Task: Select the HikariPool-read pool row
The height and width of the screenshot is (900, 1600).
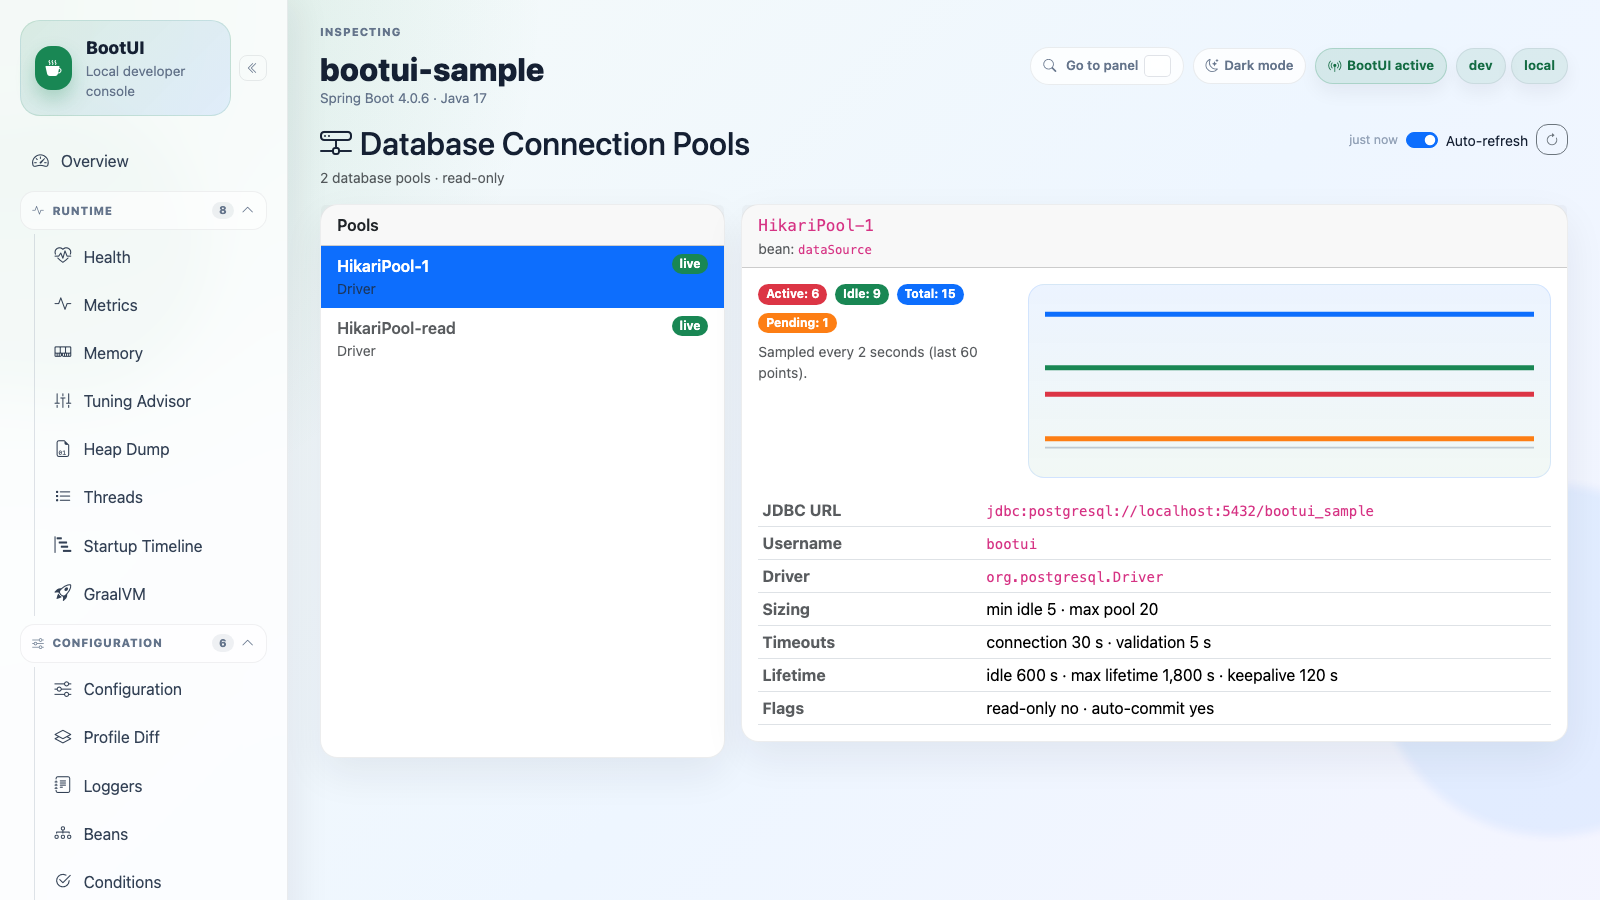Action: (522, 339)
